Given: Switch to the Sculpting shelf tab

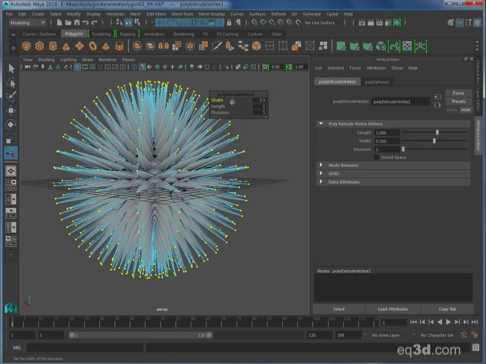Looking at the screenshot, I should tap(101, 34).
